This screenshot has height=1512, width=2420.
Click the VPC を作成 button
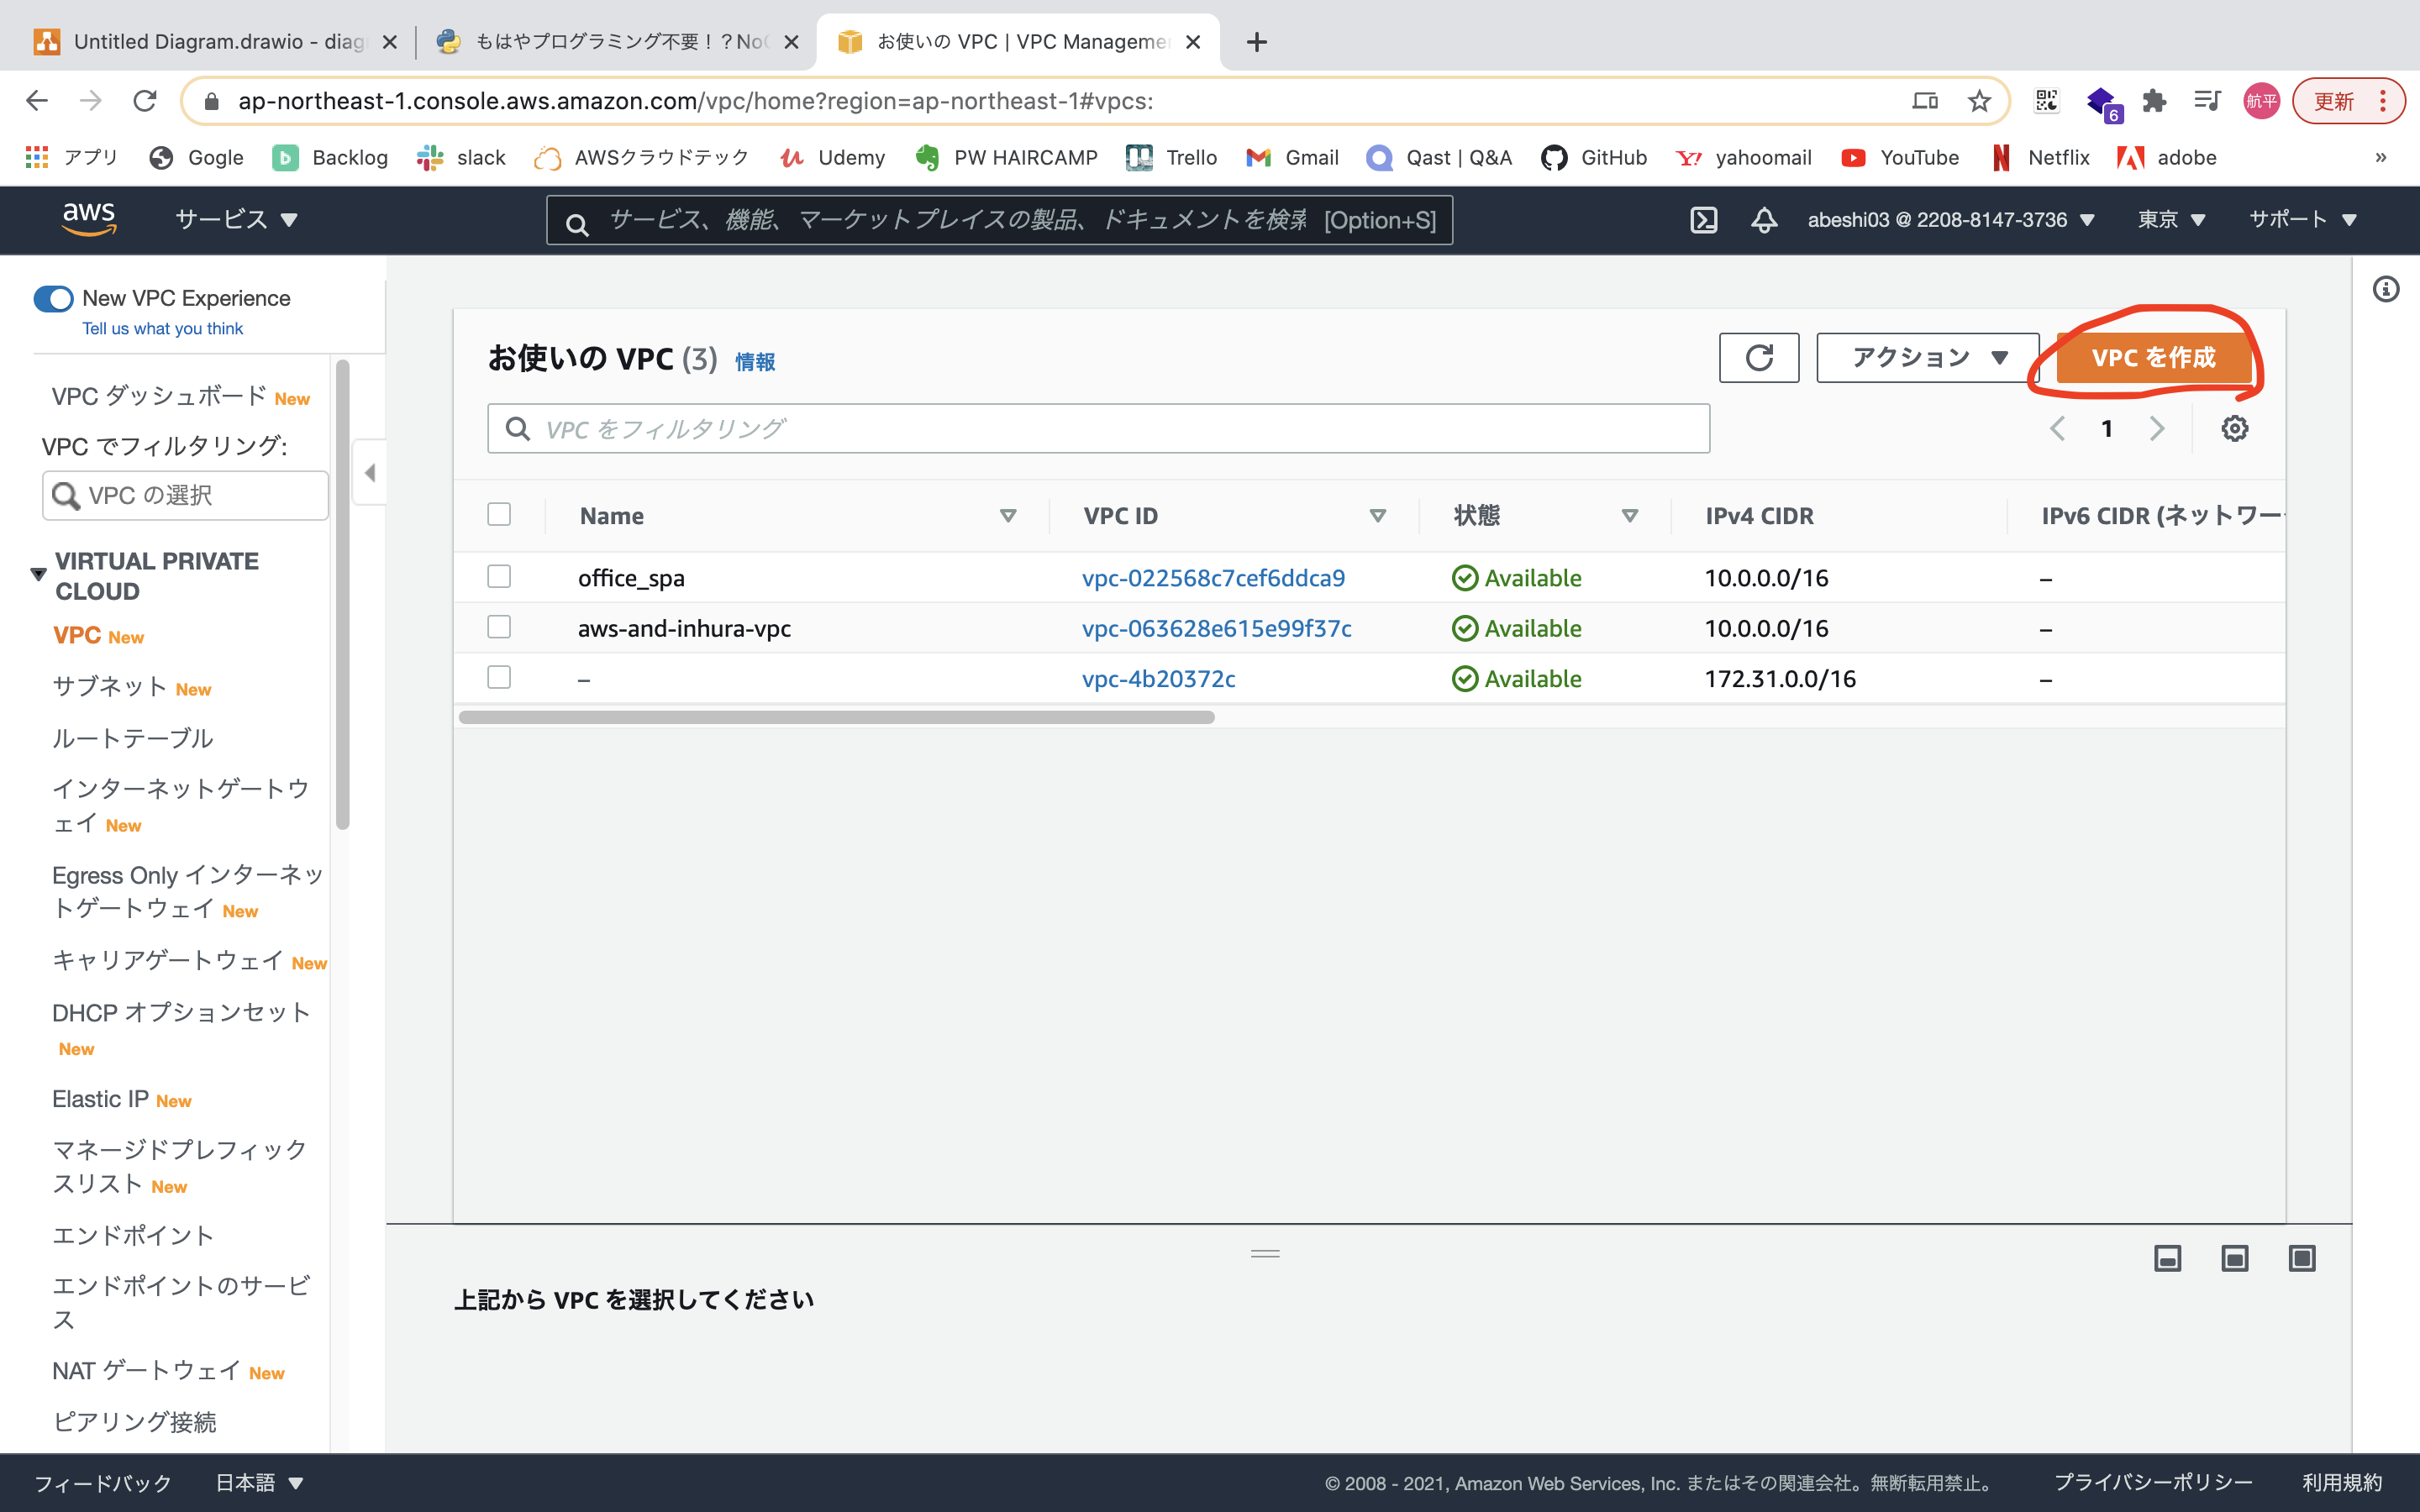point(2153,358)
